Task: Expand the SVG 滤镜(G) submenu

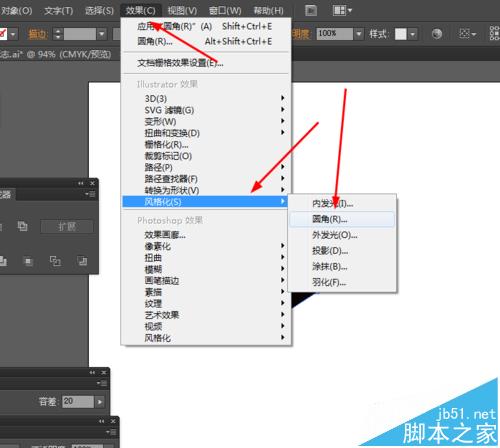Action: [x=206, y=110]
